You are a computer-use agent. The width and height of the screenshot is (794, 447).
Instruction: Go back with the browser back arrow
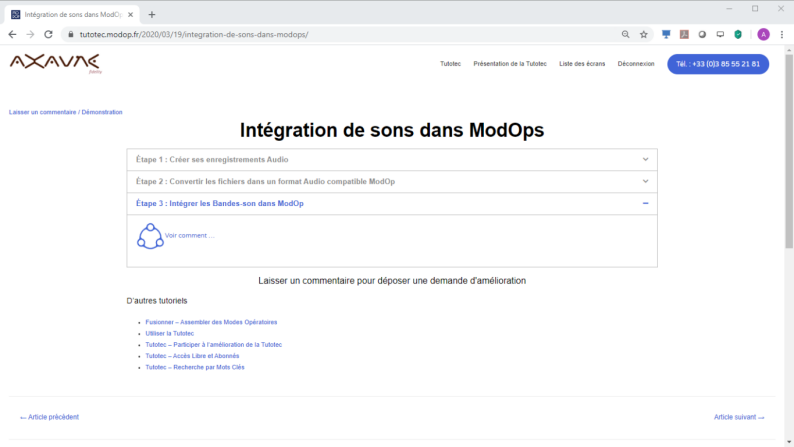(12, 34)
